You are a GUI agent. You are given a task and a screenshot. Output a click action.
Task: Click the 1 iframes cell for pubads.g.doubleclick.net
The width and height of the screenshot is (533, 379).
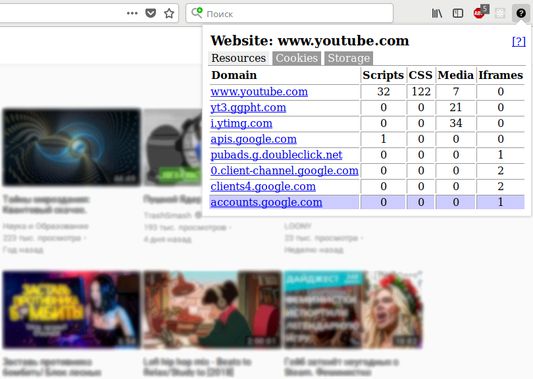point(500,155)
